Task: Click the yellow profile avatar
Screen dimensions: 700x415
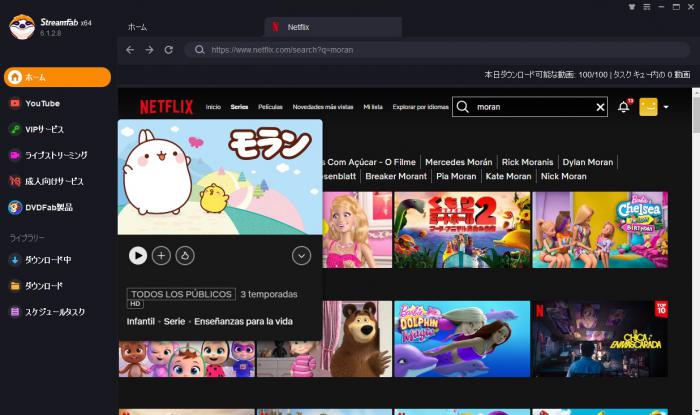Action: (x=648, y=107)
